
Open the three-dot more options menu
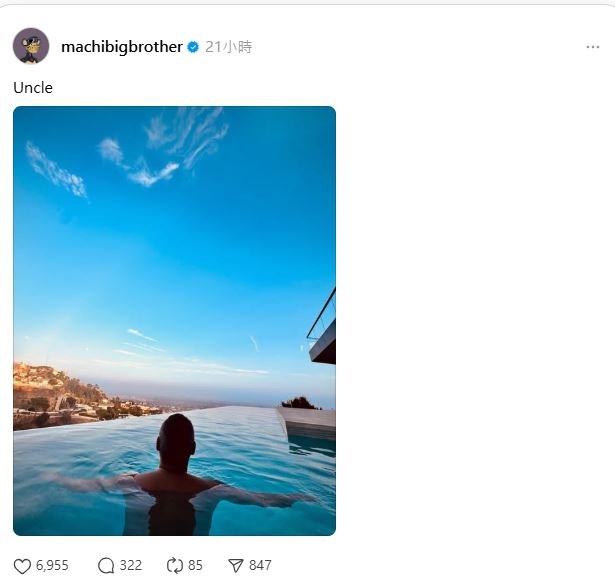593,47
